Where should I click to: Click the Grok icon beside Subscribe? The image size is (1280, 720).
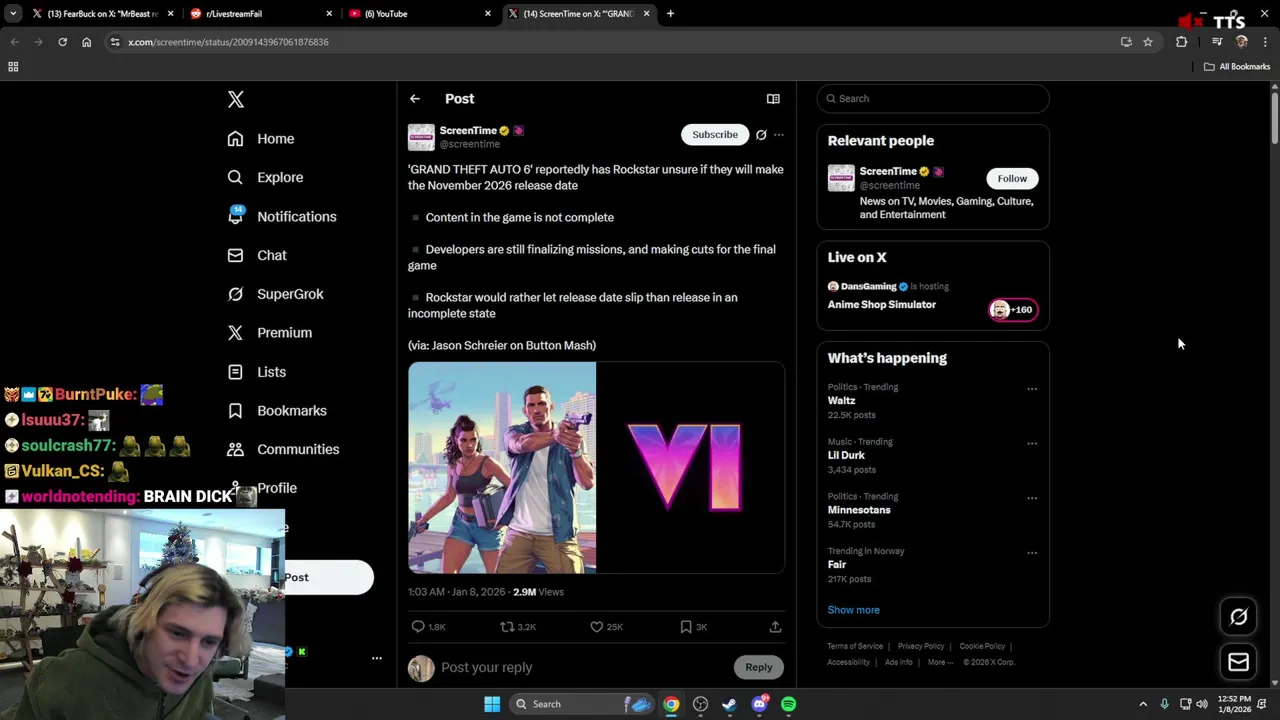tap(761, 135)
